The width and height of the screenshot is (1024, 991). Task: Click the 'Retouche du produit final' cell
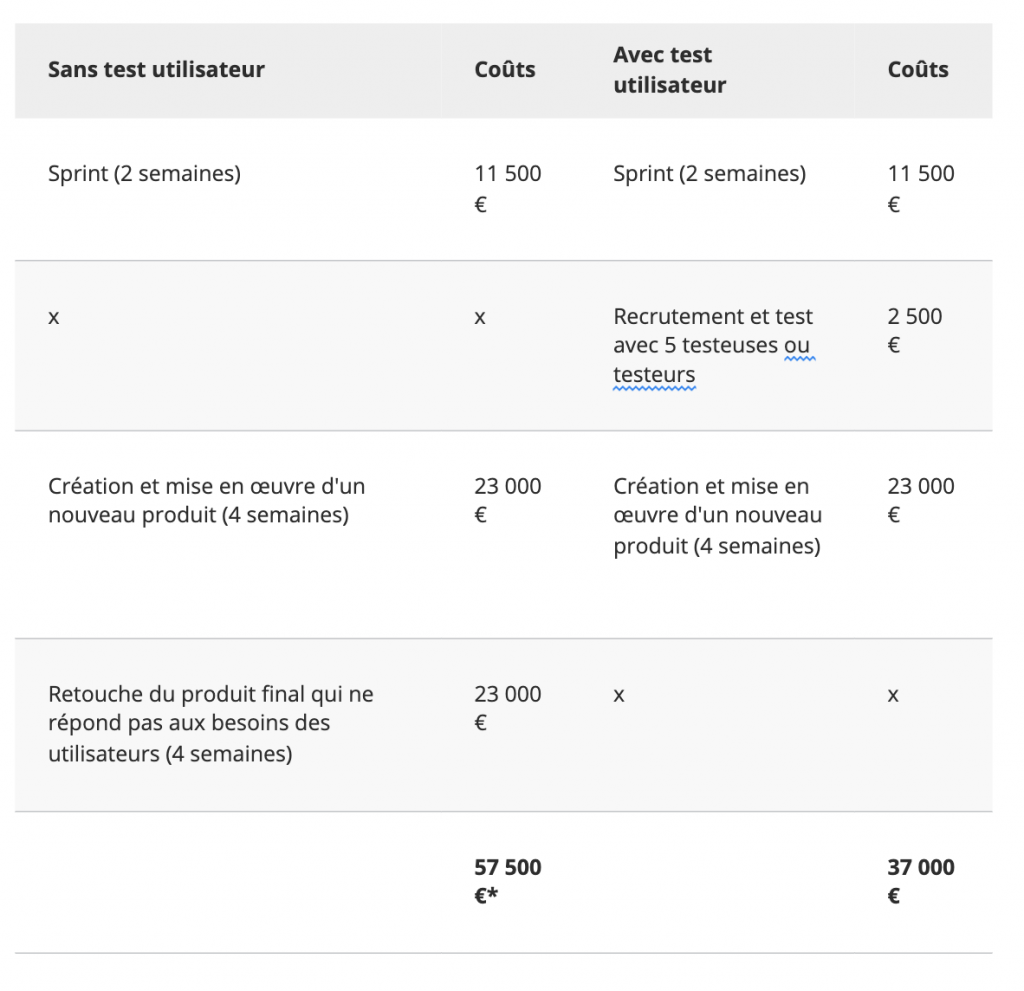pyautogui.click(x=211, y=724)
